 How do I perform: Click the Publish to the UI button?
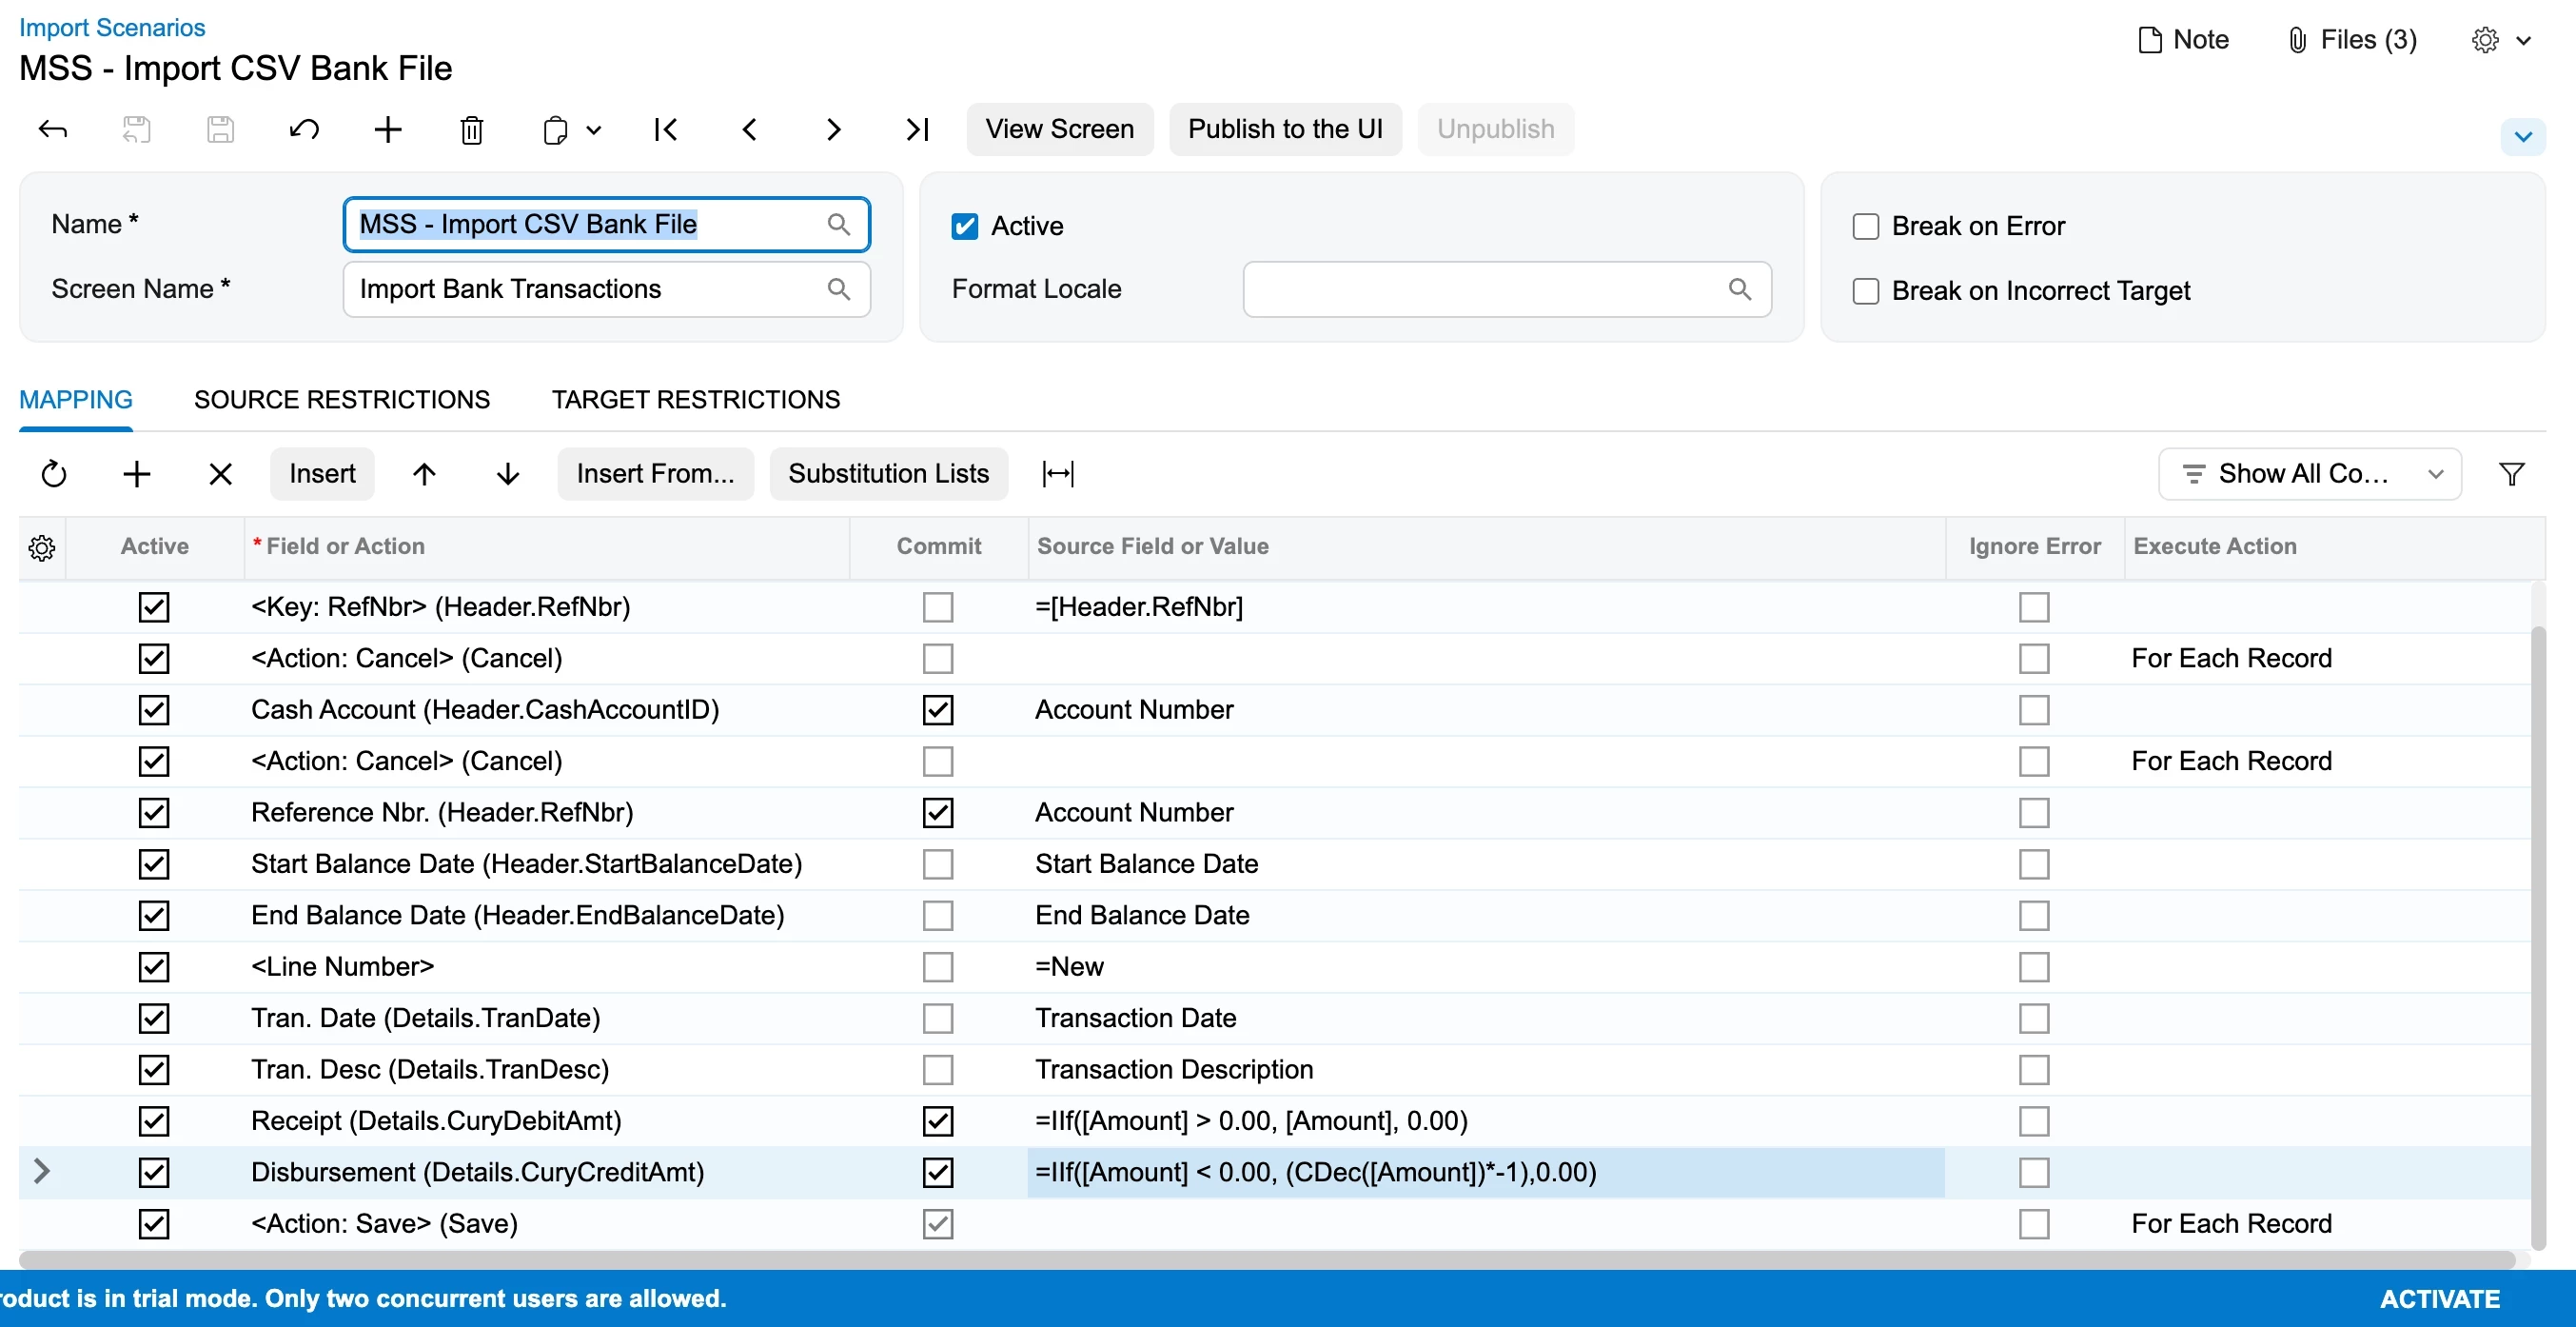(1284, 130)
